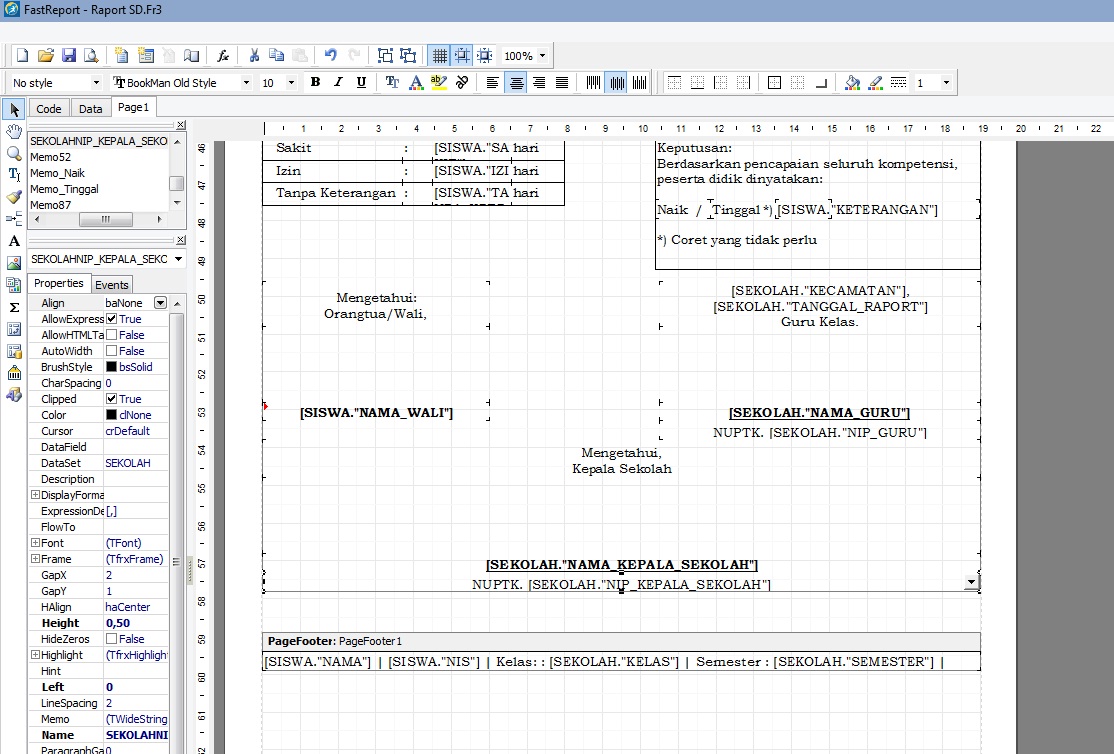Select the Hand tool in left toolbar
This screenshot has width=1114, height=754.
tap(14, 131)
